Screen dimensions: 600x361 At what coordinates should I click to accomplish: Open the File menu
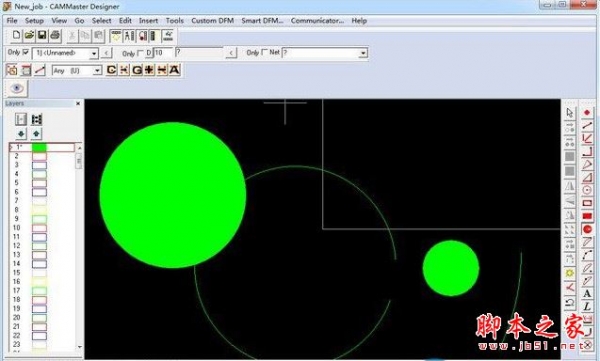point(12,21)
